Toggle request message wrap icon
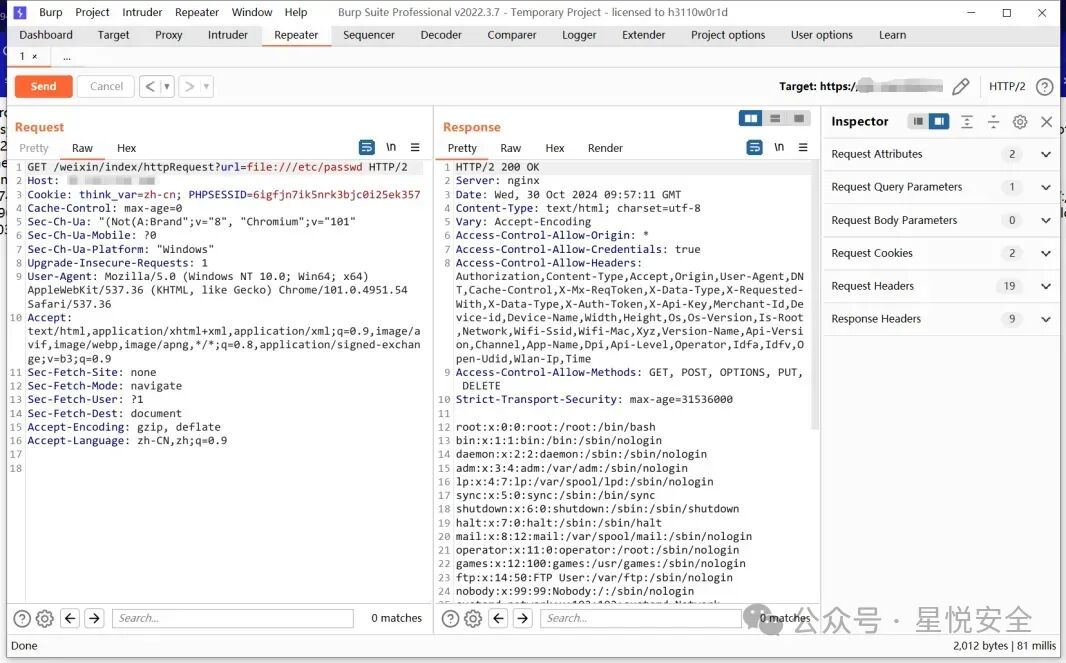Image resolution: width=1066 pixels, height=663 pixels. [x=366, y=147]
